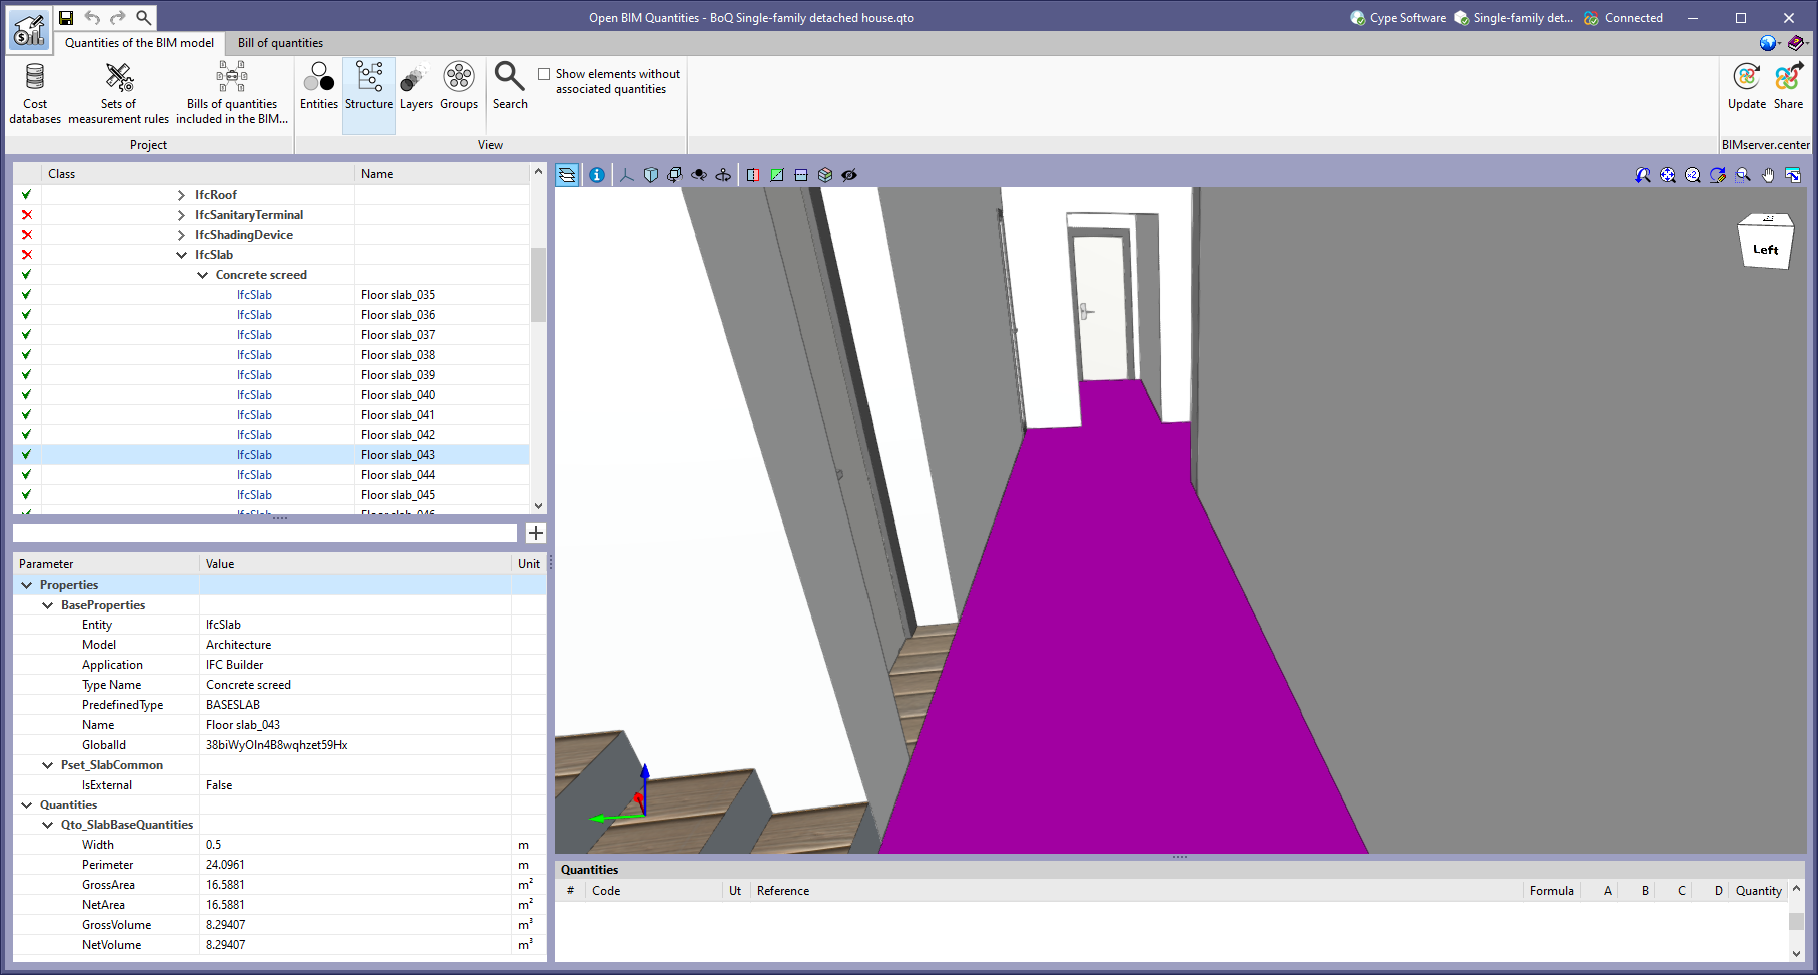Click the Share icon
The image size is (1818, 975).
click(x=1789, y=89)
